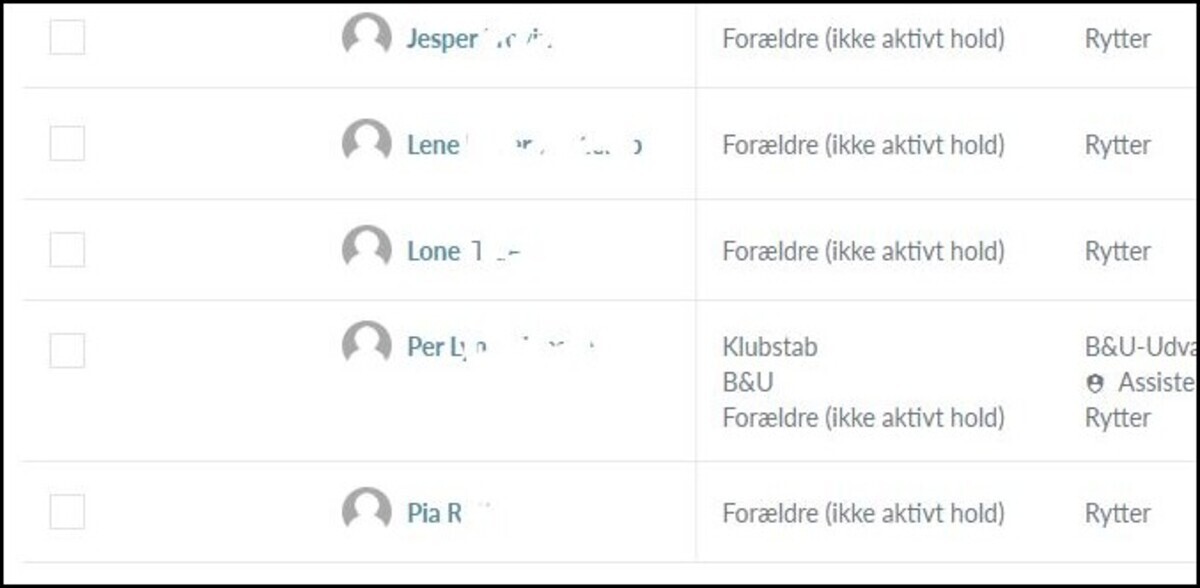The width and height of the screenshot is (1200, 588).
Task: Click Rytter role in Pia's row
Action: (x=1117, y=514)
